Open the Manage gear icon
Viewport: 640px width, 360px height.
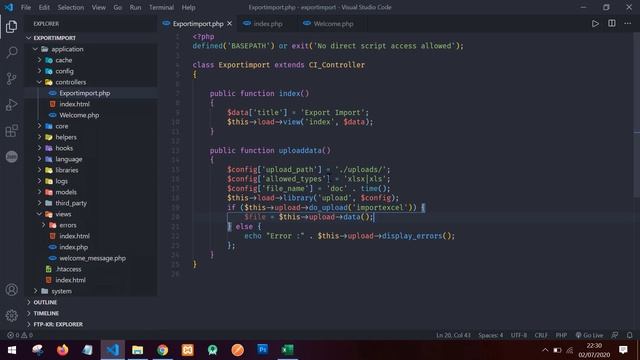(11, 315)
